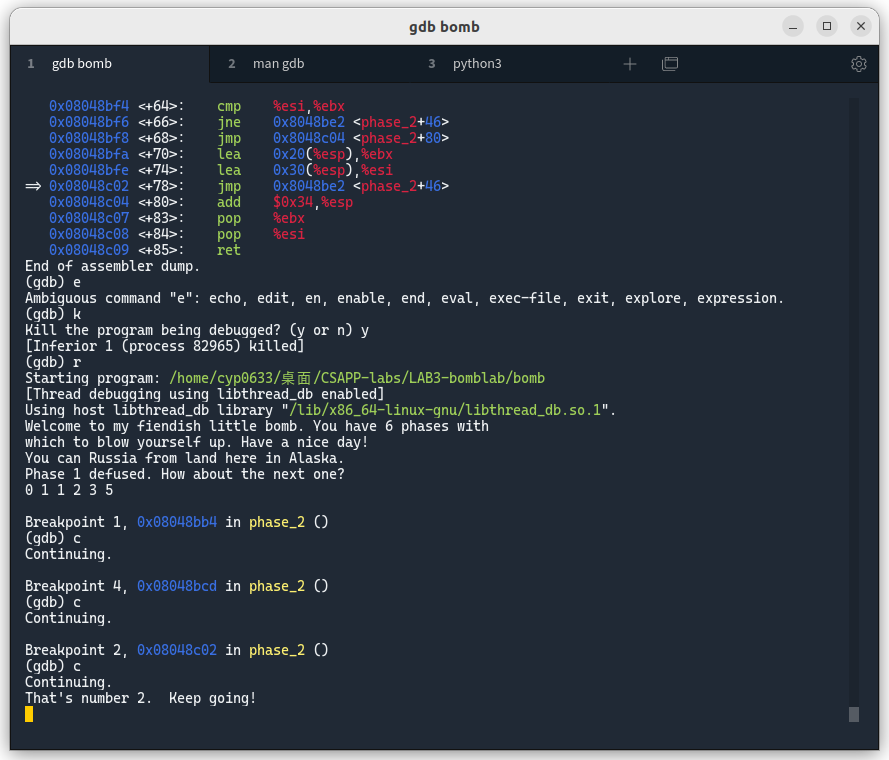The height and width of the screenshot is (760, 889).
Task: Click the 'Breakpoint 4' line address 0x08048bcd
Action: [x=177, y=586]
